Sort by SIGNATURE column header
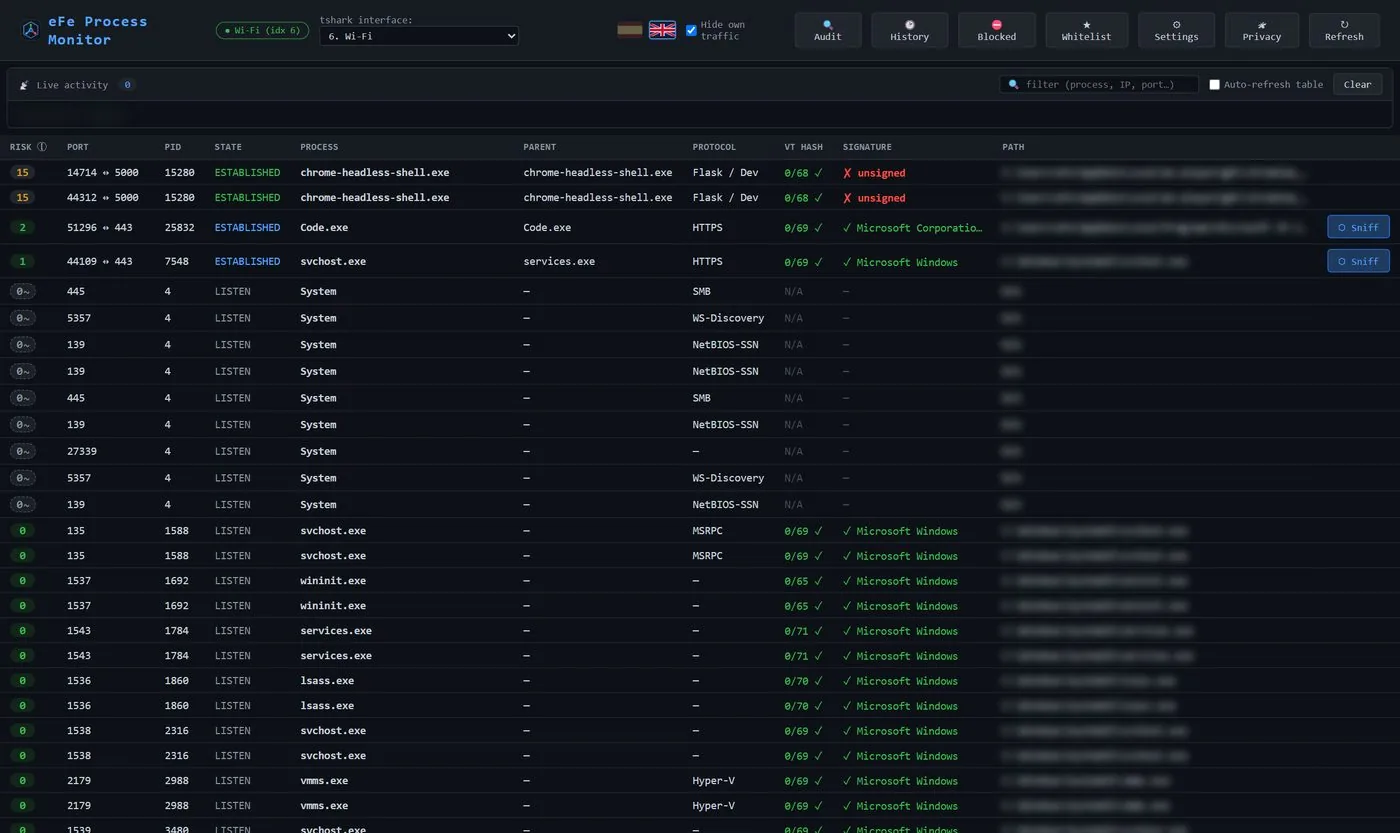 pyautogui.click(x=867, y=147)
